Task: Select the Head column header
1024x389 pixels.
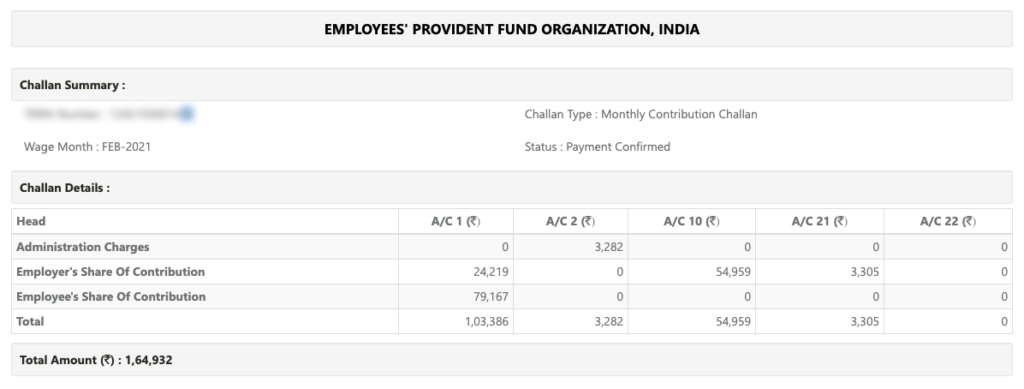Action: pos(31,221)
